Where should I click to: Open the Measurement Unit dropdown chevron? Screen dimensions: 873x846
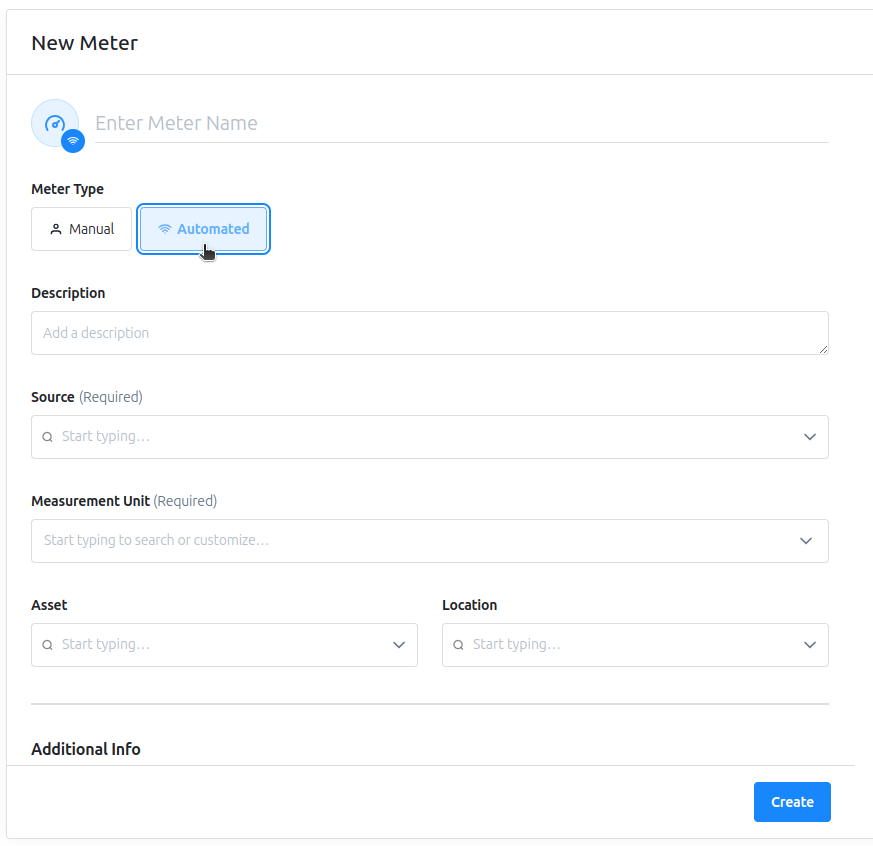(806, 541)
